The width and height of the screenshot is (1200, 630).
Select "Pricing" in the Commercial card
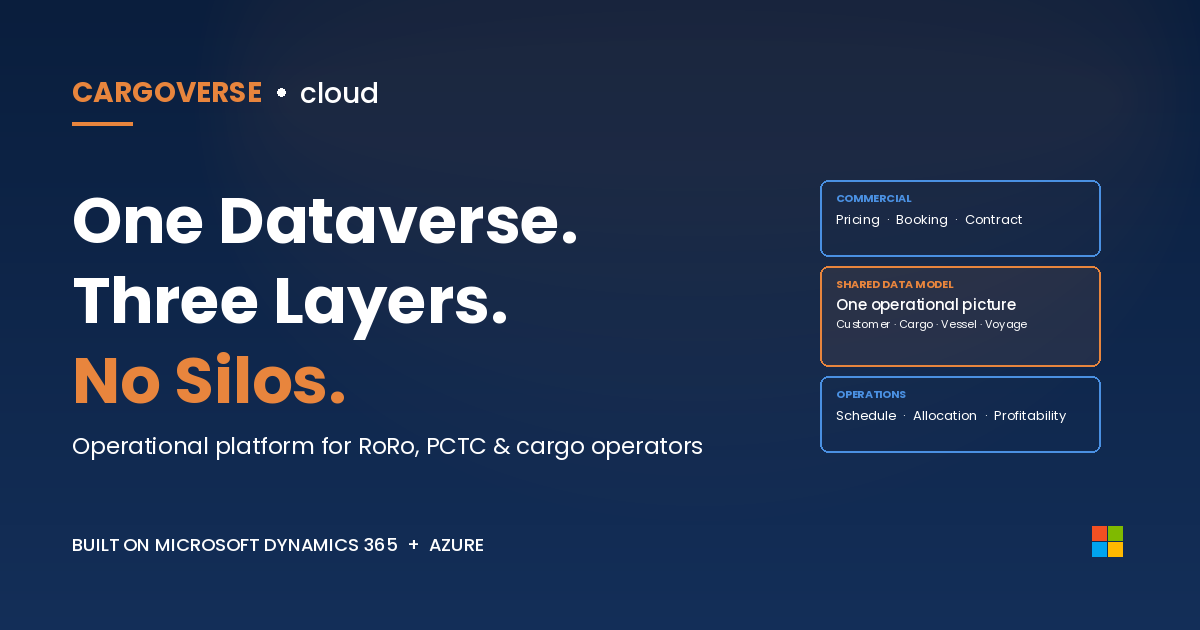click(858, 220)
